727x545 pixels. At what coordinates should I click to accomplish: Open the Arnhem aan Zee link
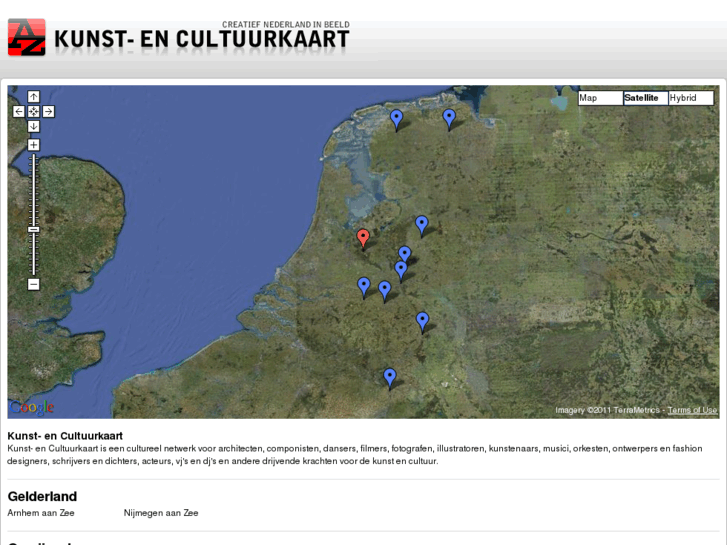pos(41,513)
